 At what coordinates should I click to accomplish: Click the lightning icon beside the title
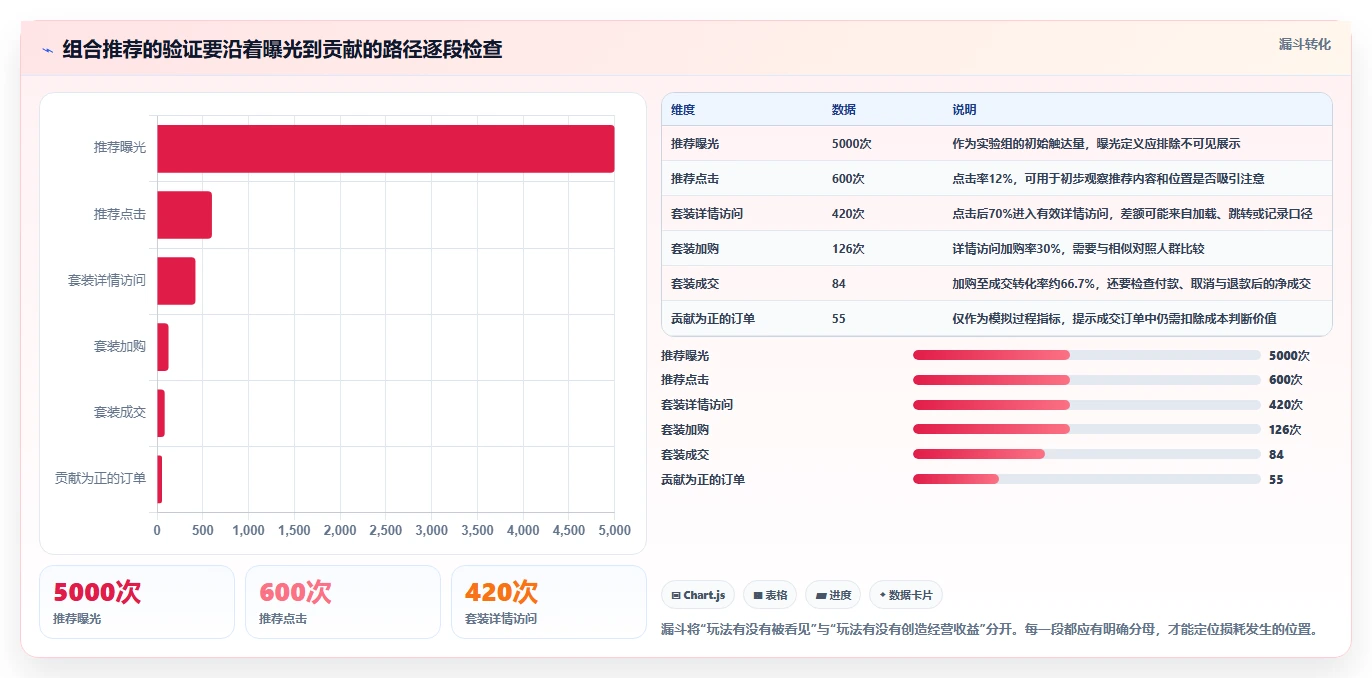click(x=47, y=50)
